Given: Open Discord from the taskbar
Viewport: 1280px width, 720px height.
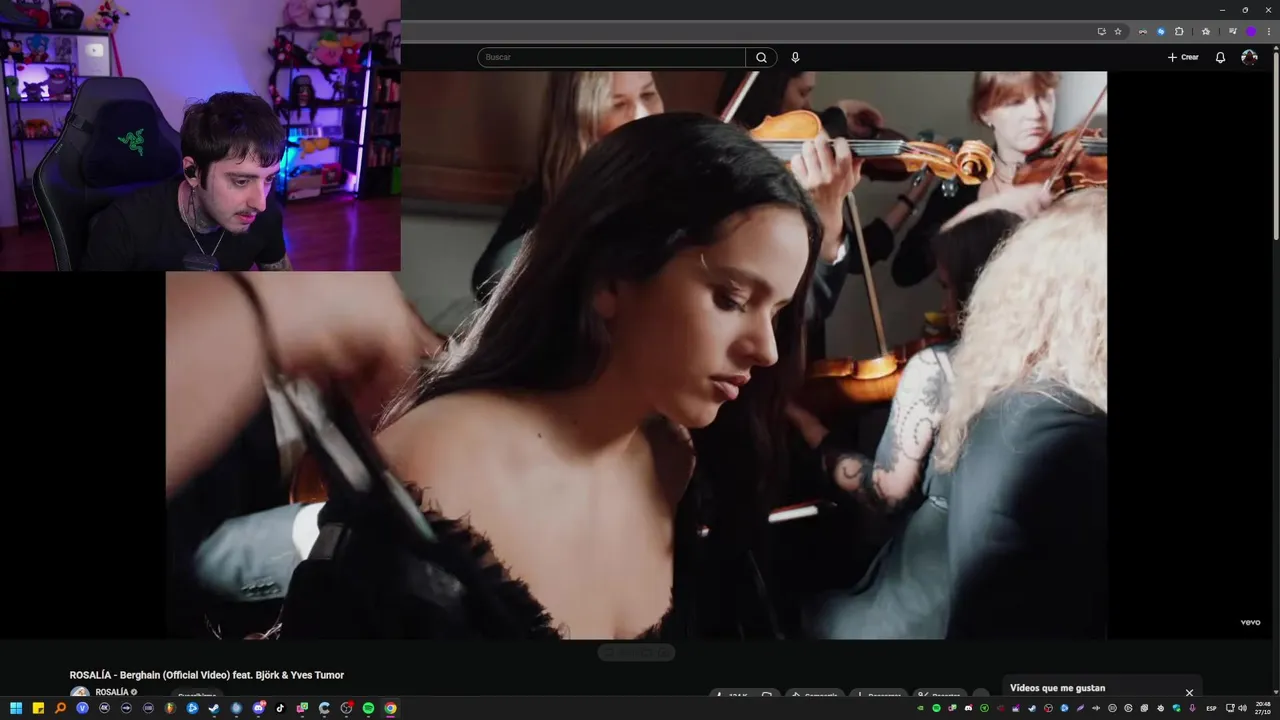Looking at the screenshot, I should click(258, 708).
